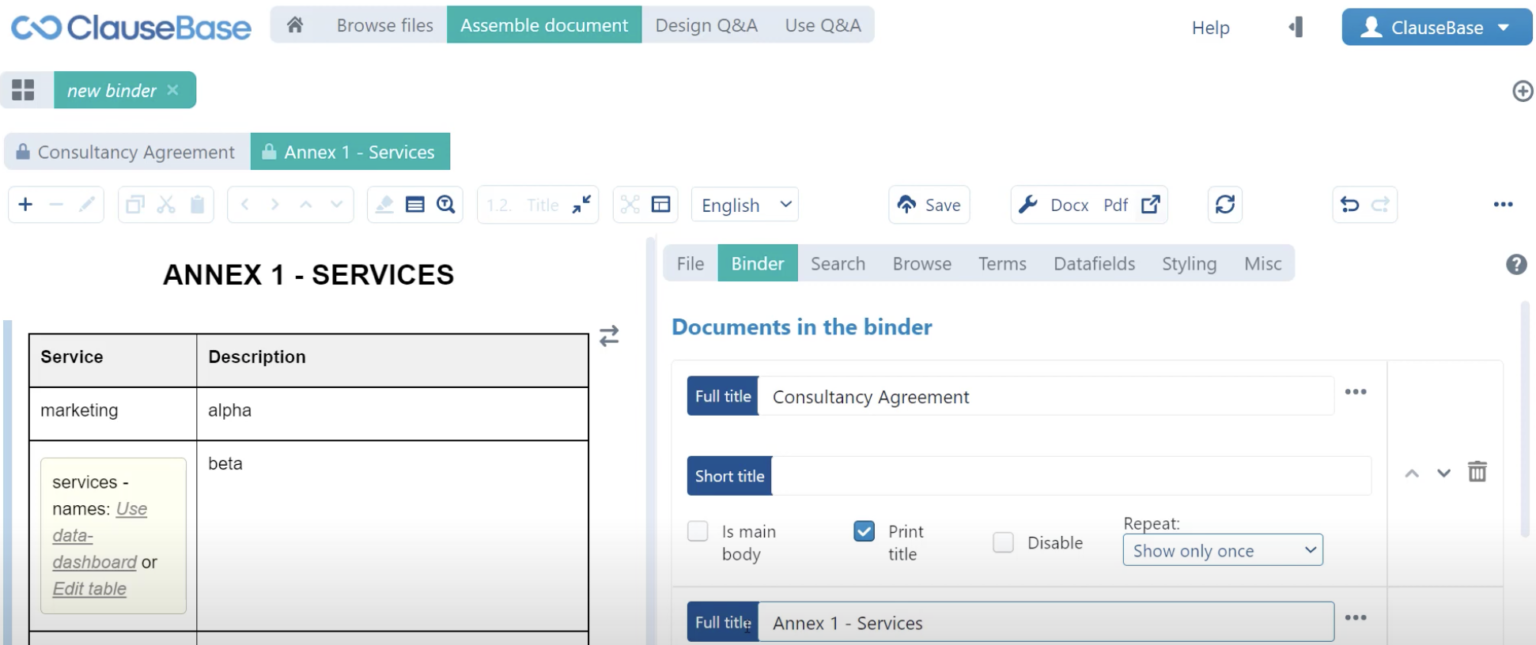Open the ClauseBase user account menu
The image size is (1536, 645).
(x=1435, y=28)
